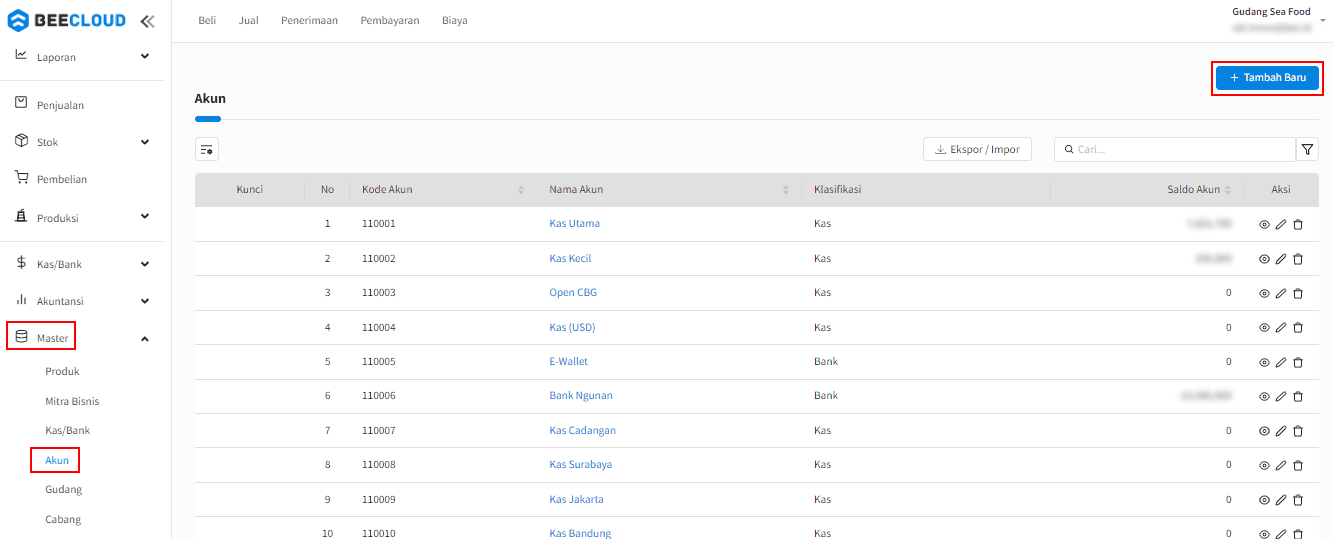The width and height of the screenshot is (1333, 539).
Task: Open column settings icon above the table
Action: pos(207,149)
